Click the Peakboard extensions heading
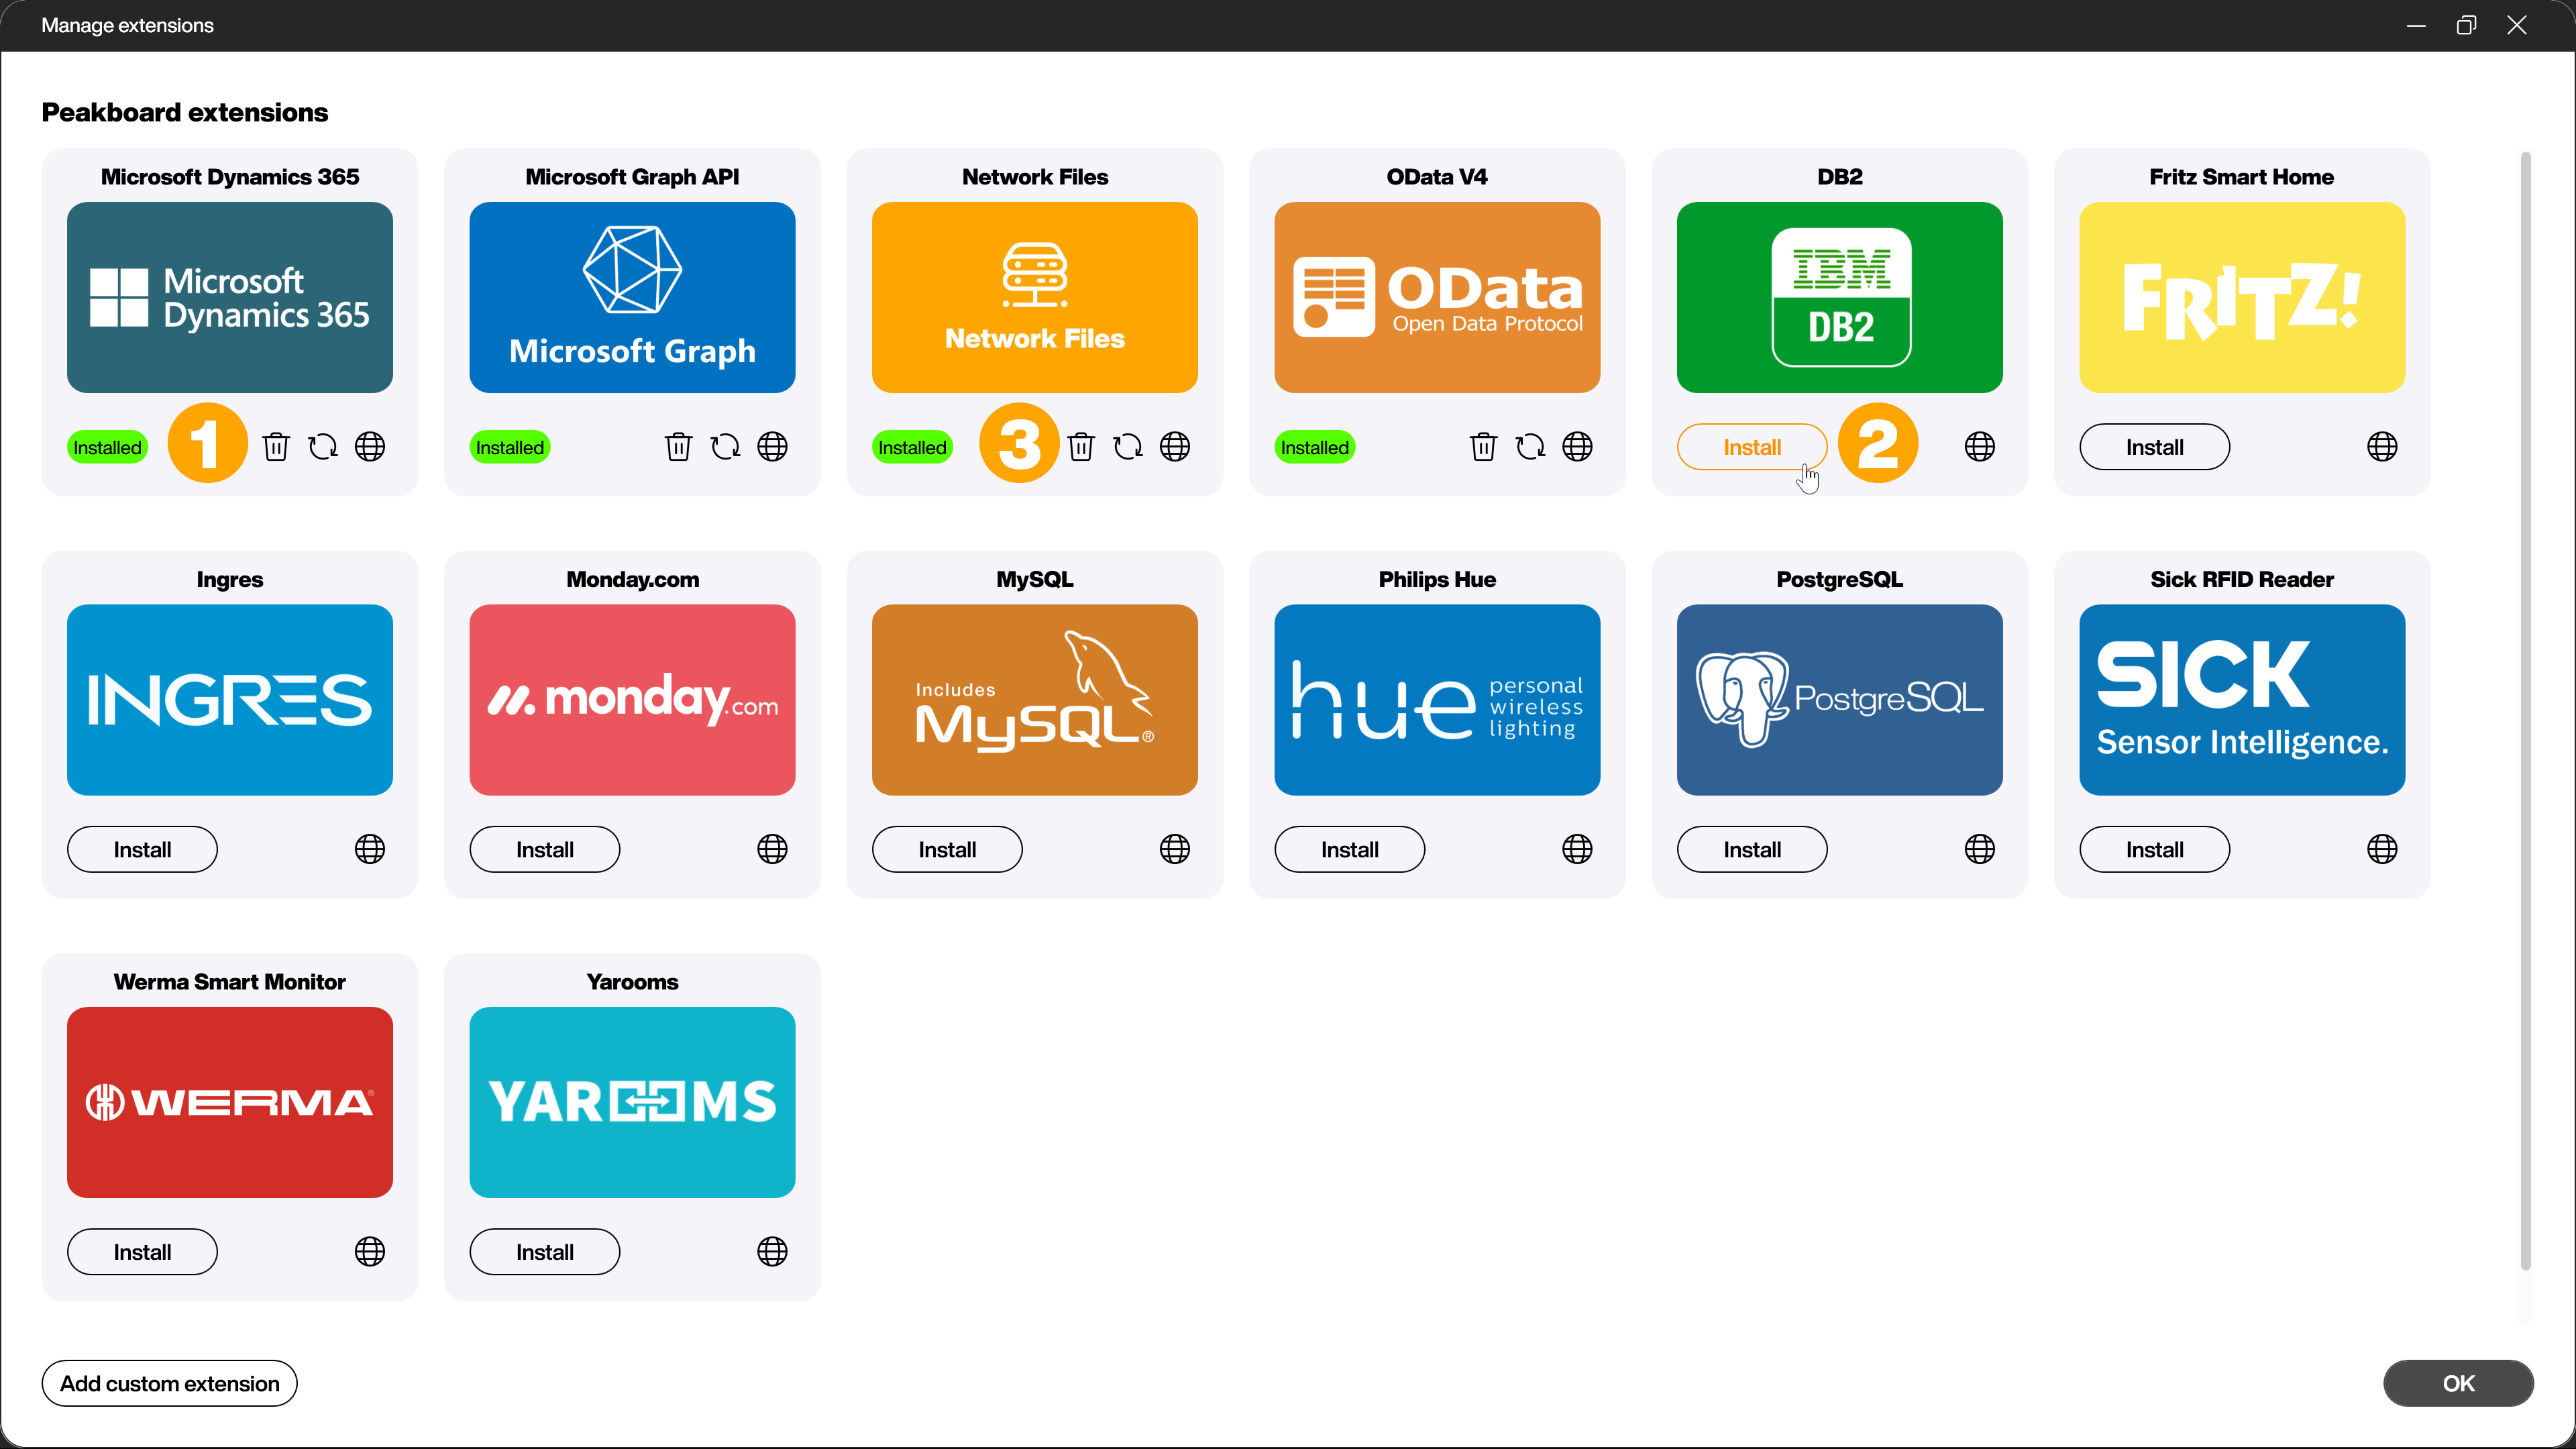This screenshot has width=2576, height=1449. (185, 113)
